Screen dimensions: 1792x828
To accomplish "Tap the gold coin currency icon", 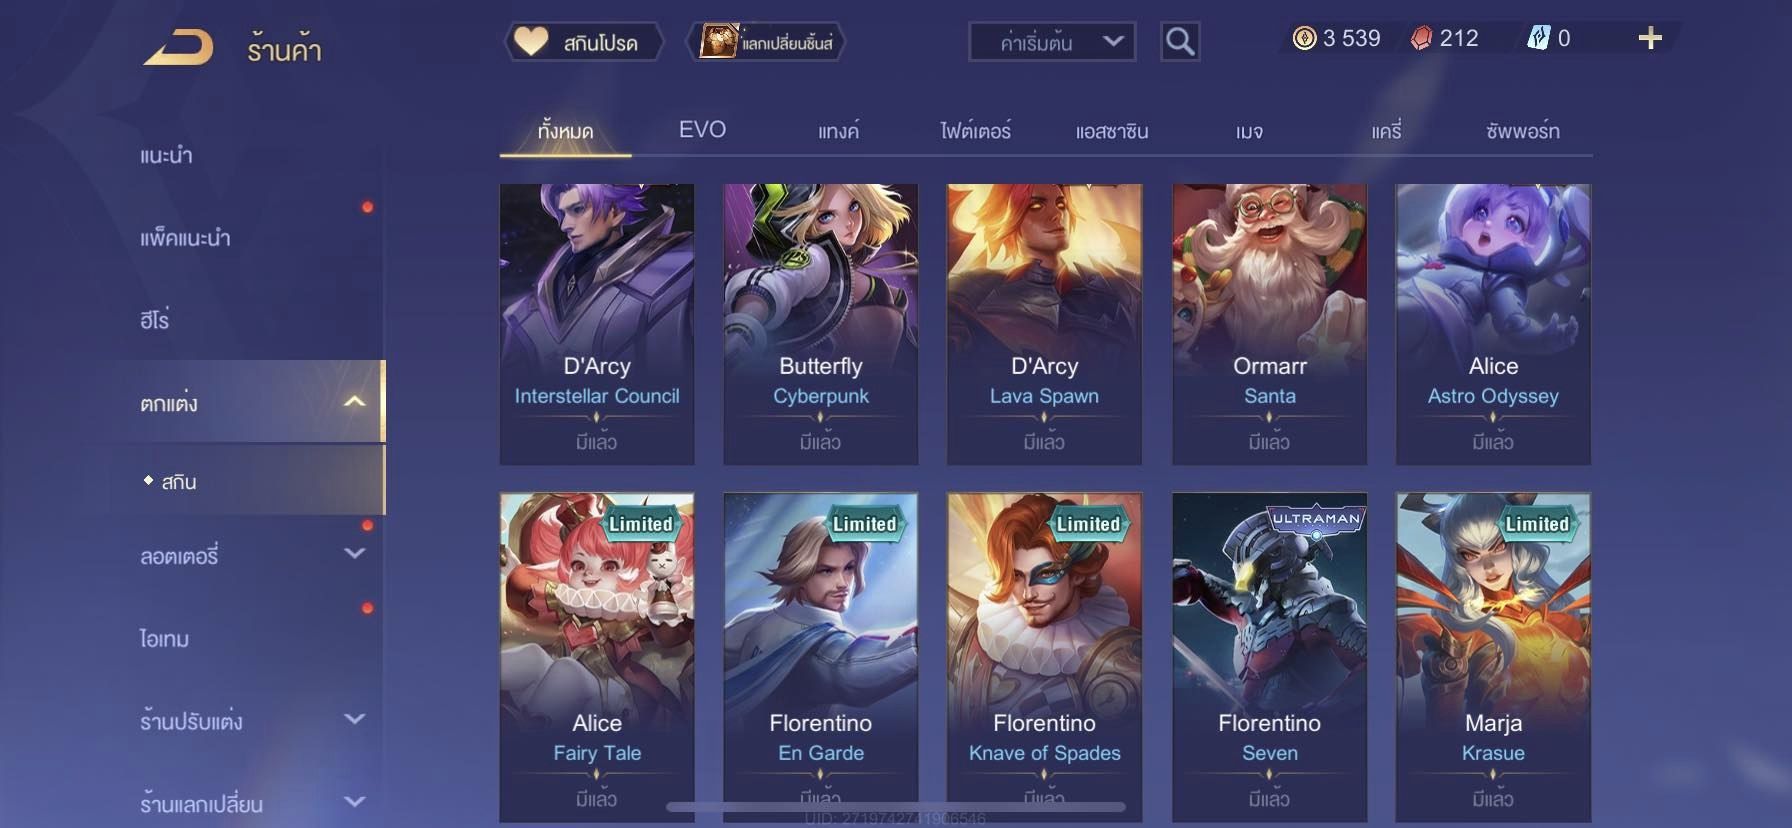I will (x=1304, y=39).
